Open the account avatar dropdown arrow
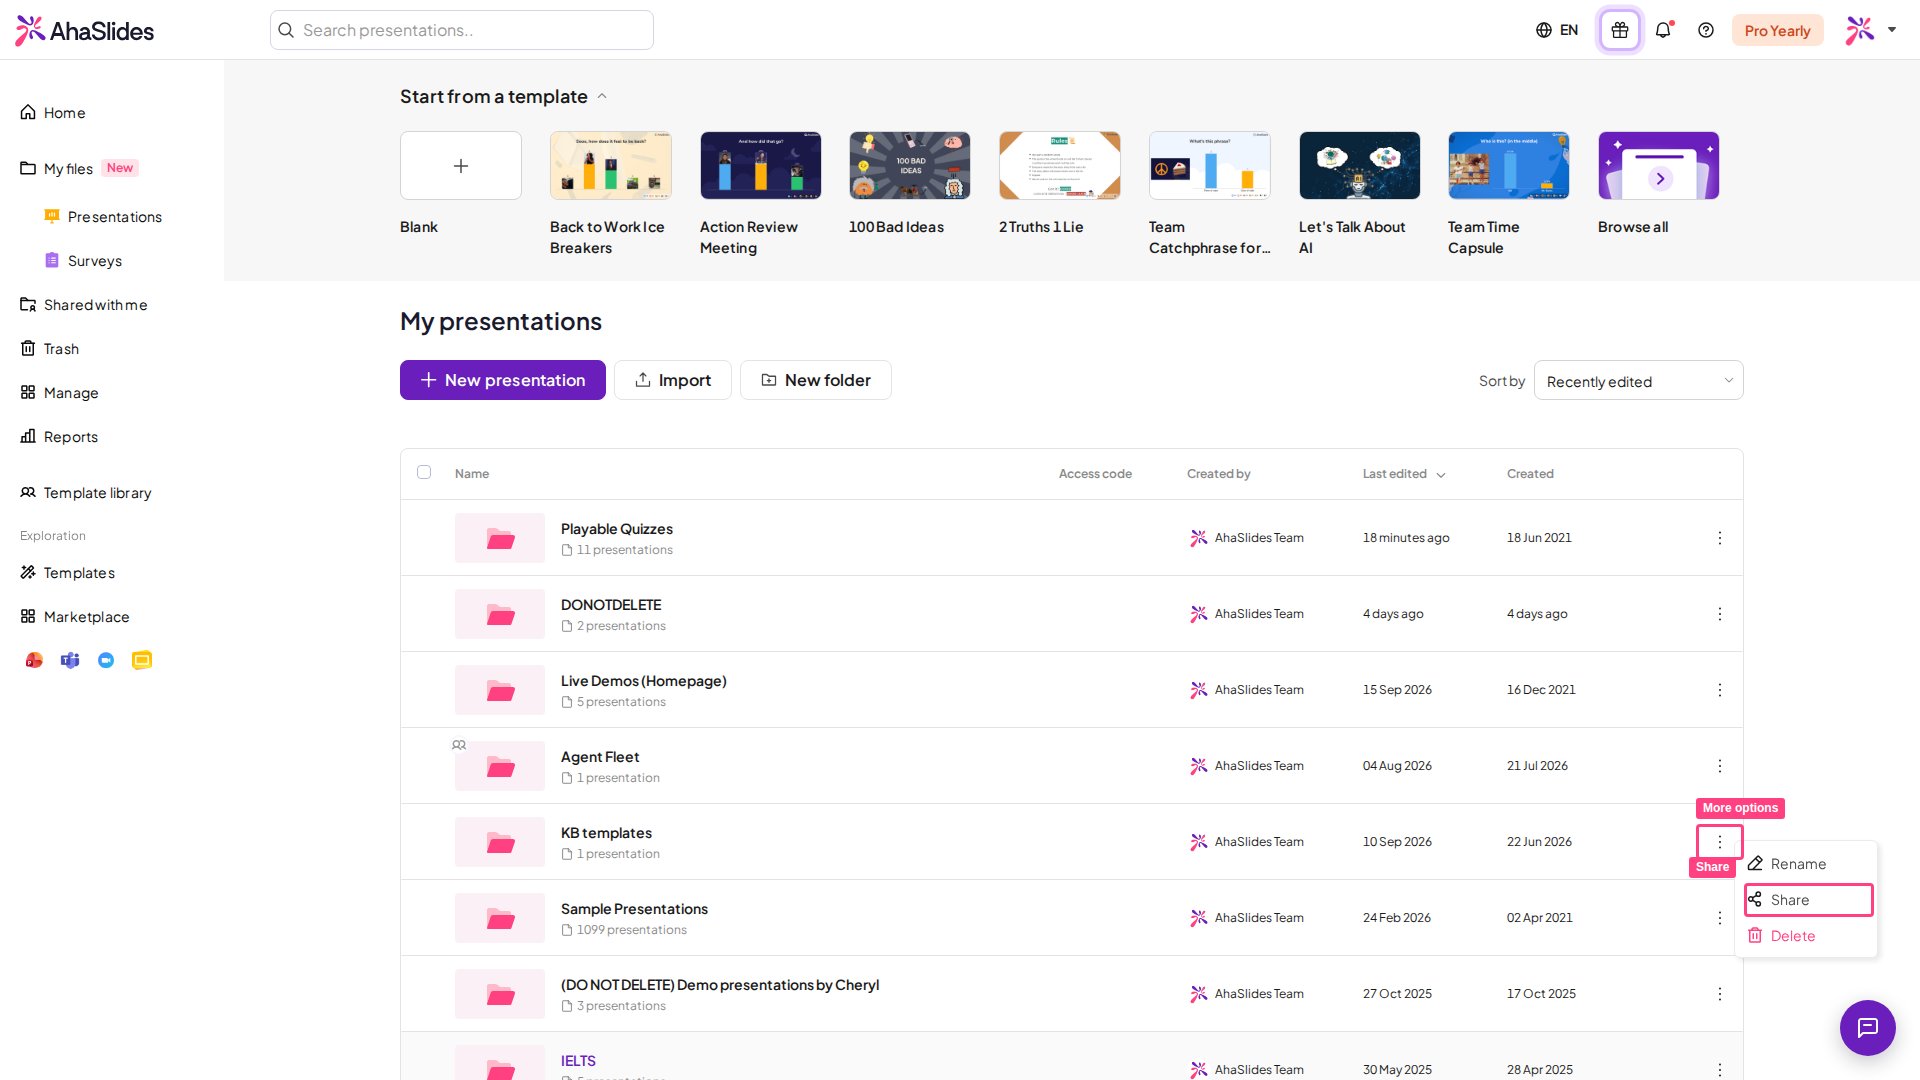Screen dimensions: 1920x1080 point(1892,30)
